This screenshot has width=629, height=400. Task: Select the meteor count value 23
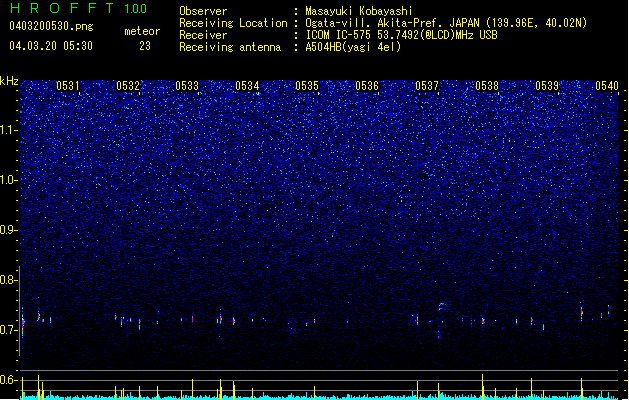(145, 46)
